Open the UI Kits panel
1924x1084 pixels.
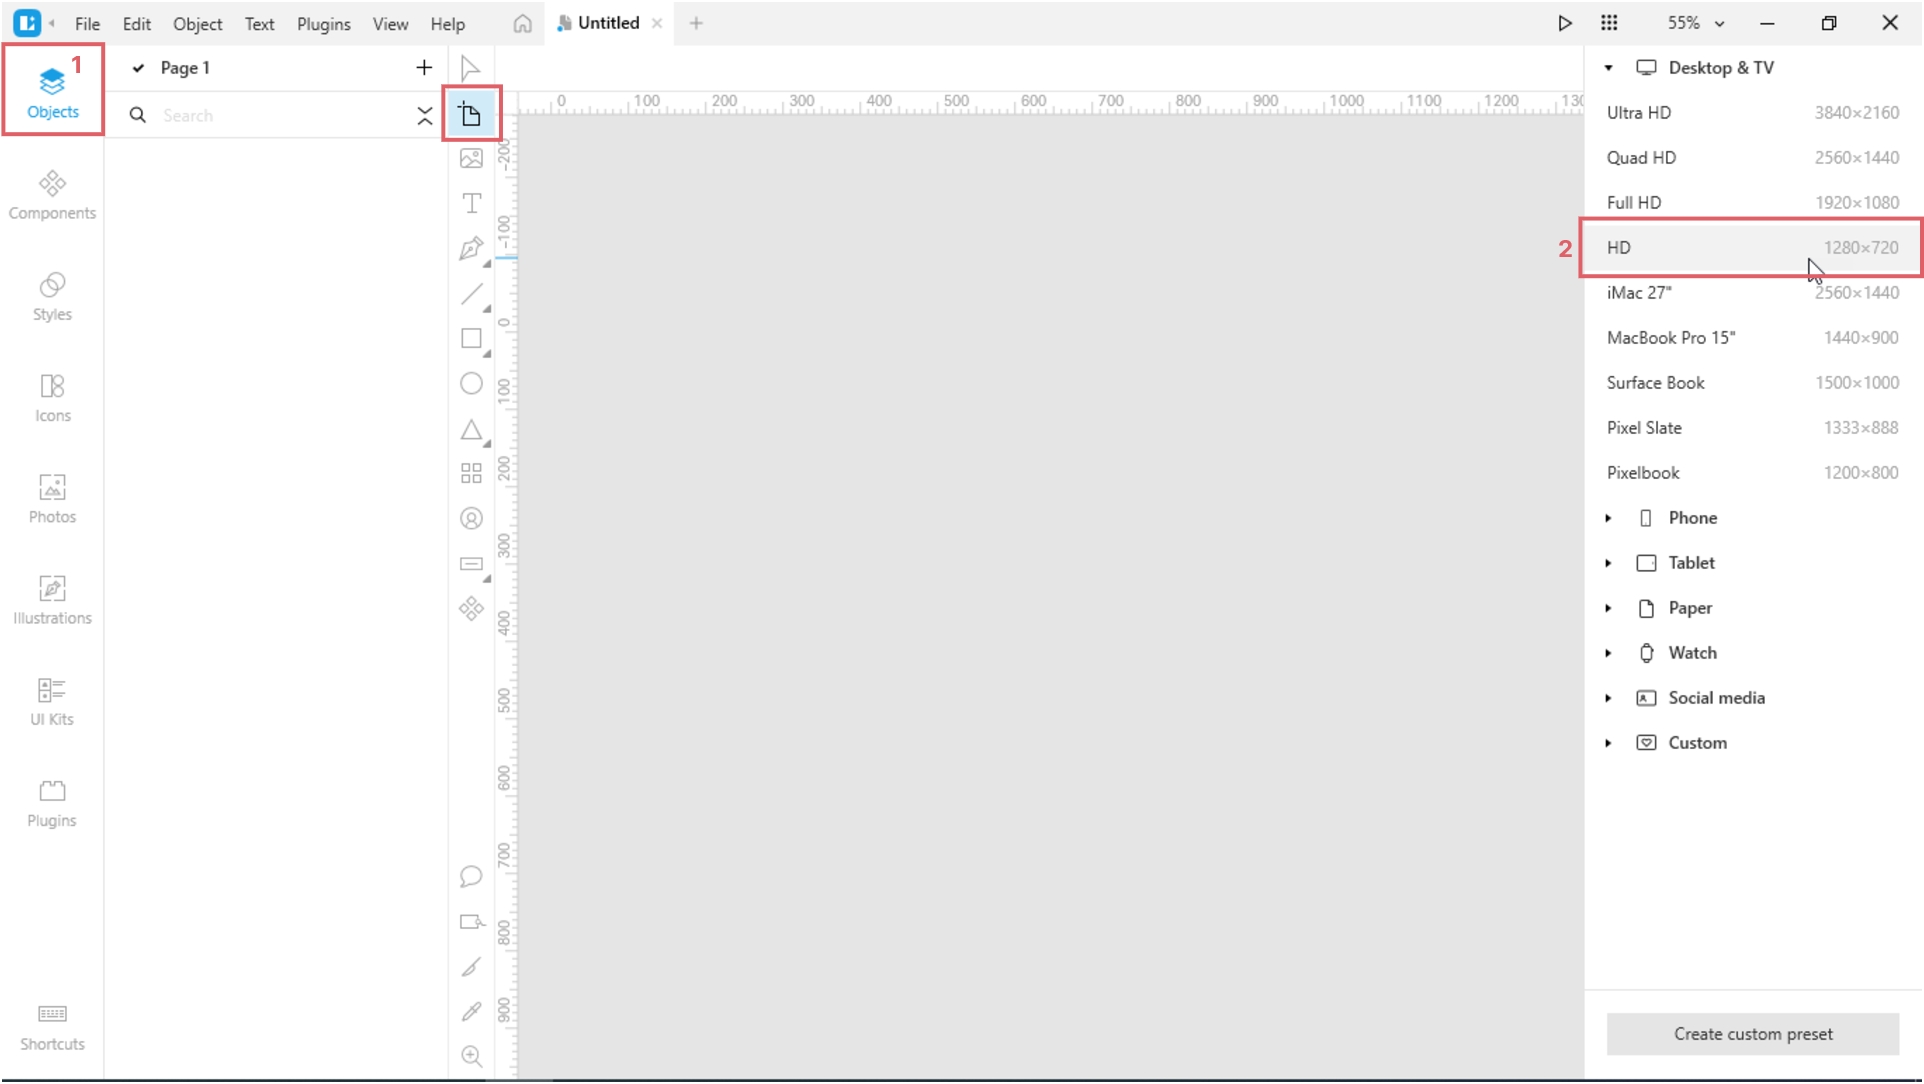click(x=52, y=701)
